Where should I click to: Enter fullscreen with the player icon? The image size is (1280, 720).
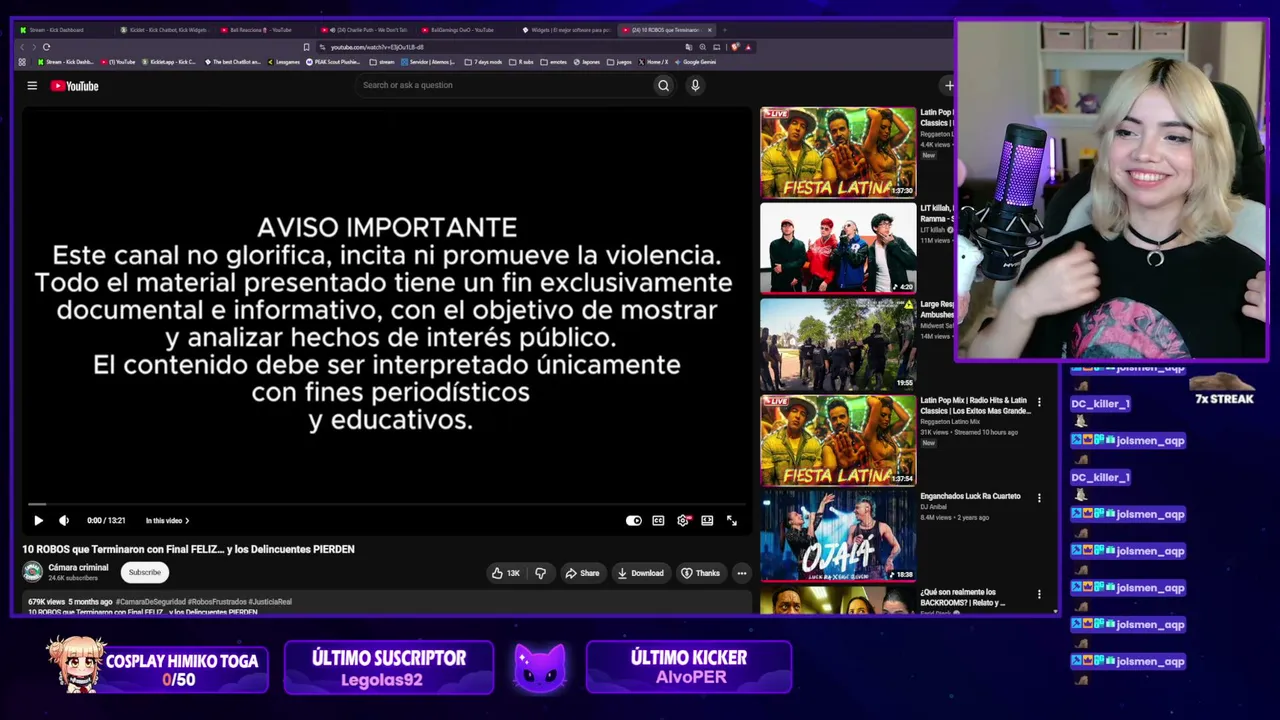[x=732, y=520]
